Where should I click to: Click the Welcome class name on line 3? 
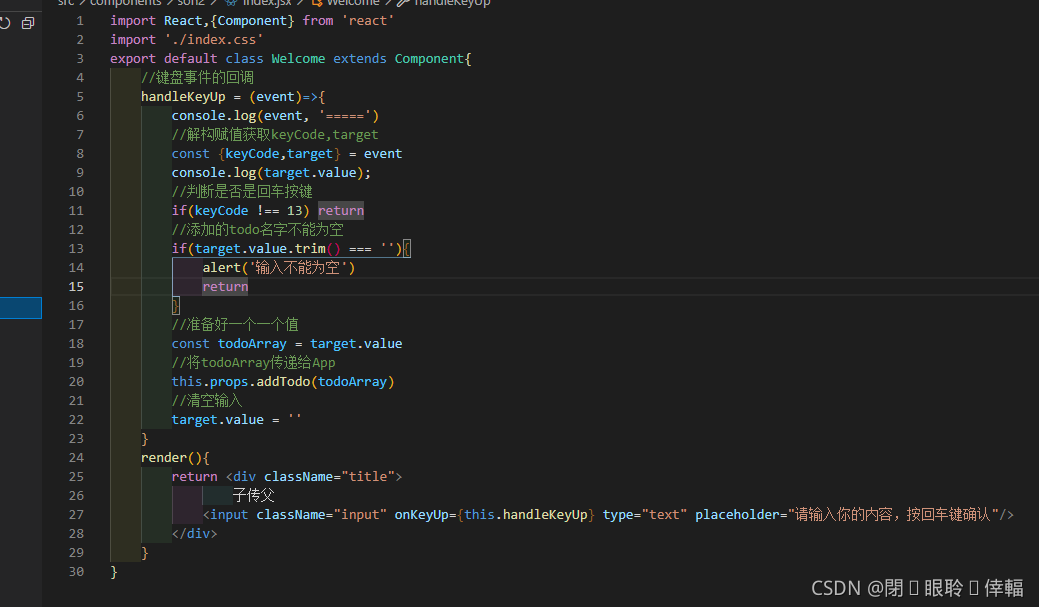(298, 58)
